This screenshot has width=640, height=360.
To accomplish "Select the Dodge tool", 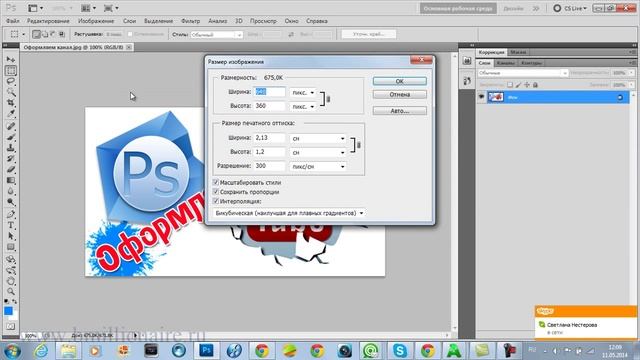I will click(11, 202).
